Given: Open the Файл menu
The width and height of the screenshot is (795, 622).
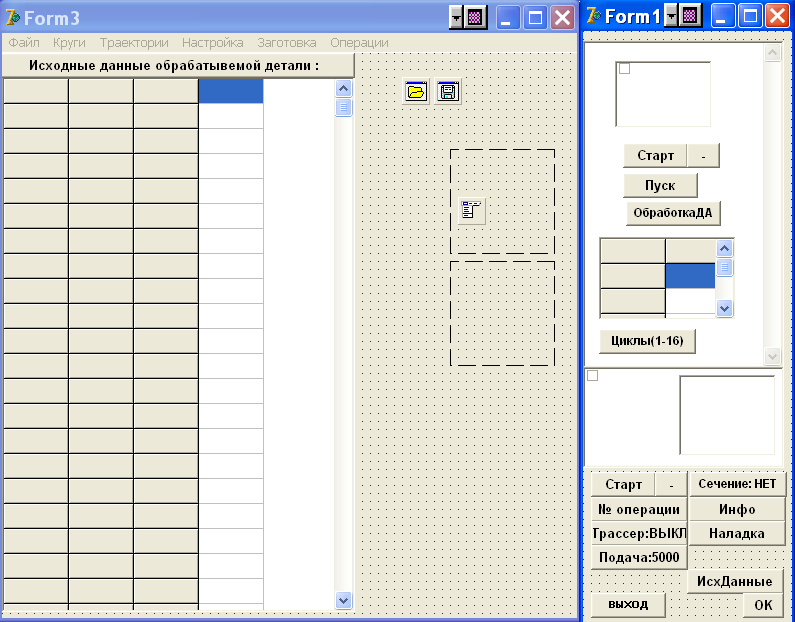Looking at the screenshot, I should (24, 43).
